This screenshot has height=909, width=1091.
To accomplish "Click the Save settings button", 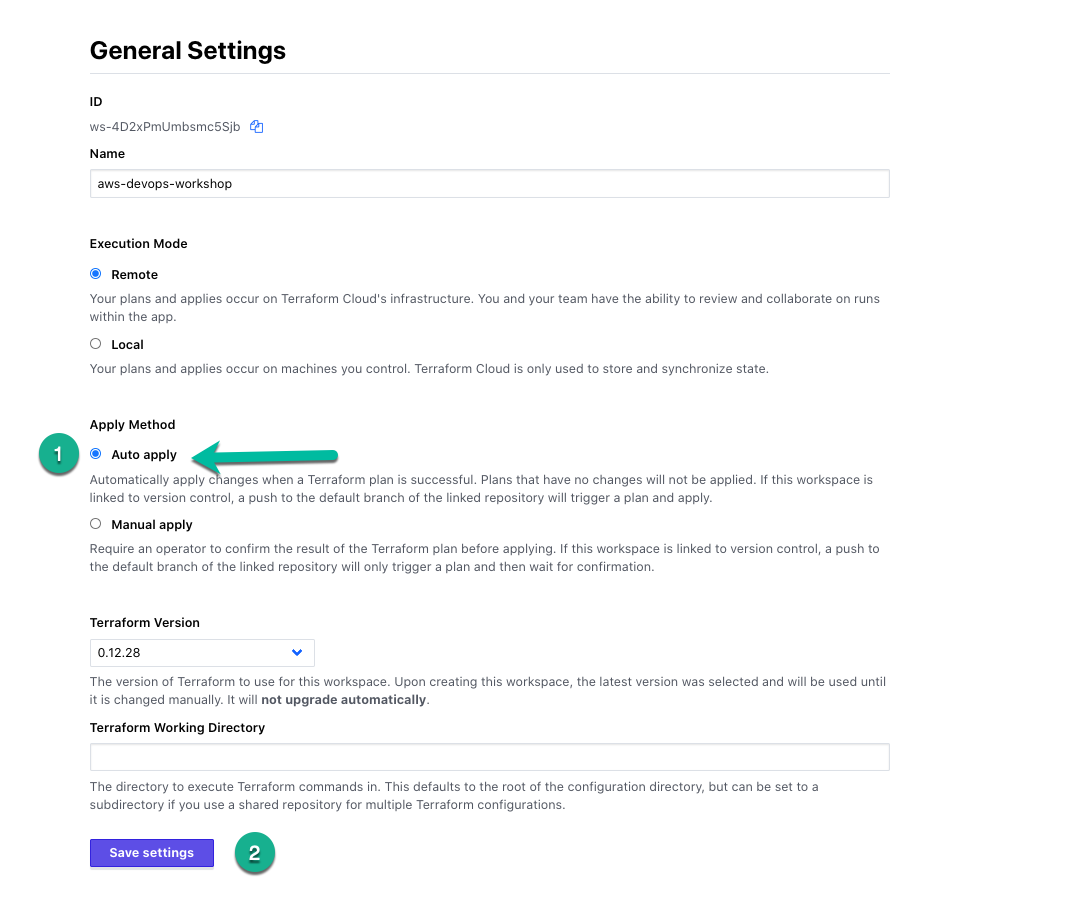I will [x=152, y=853].
